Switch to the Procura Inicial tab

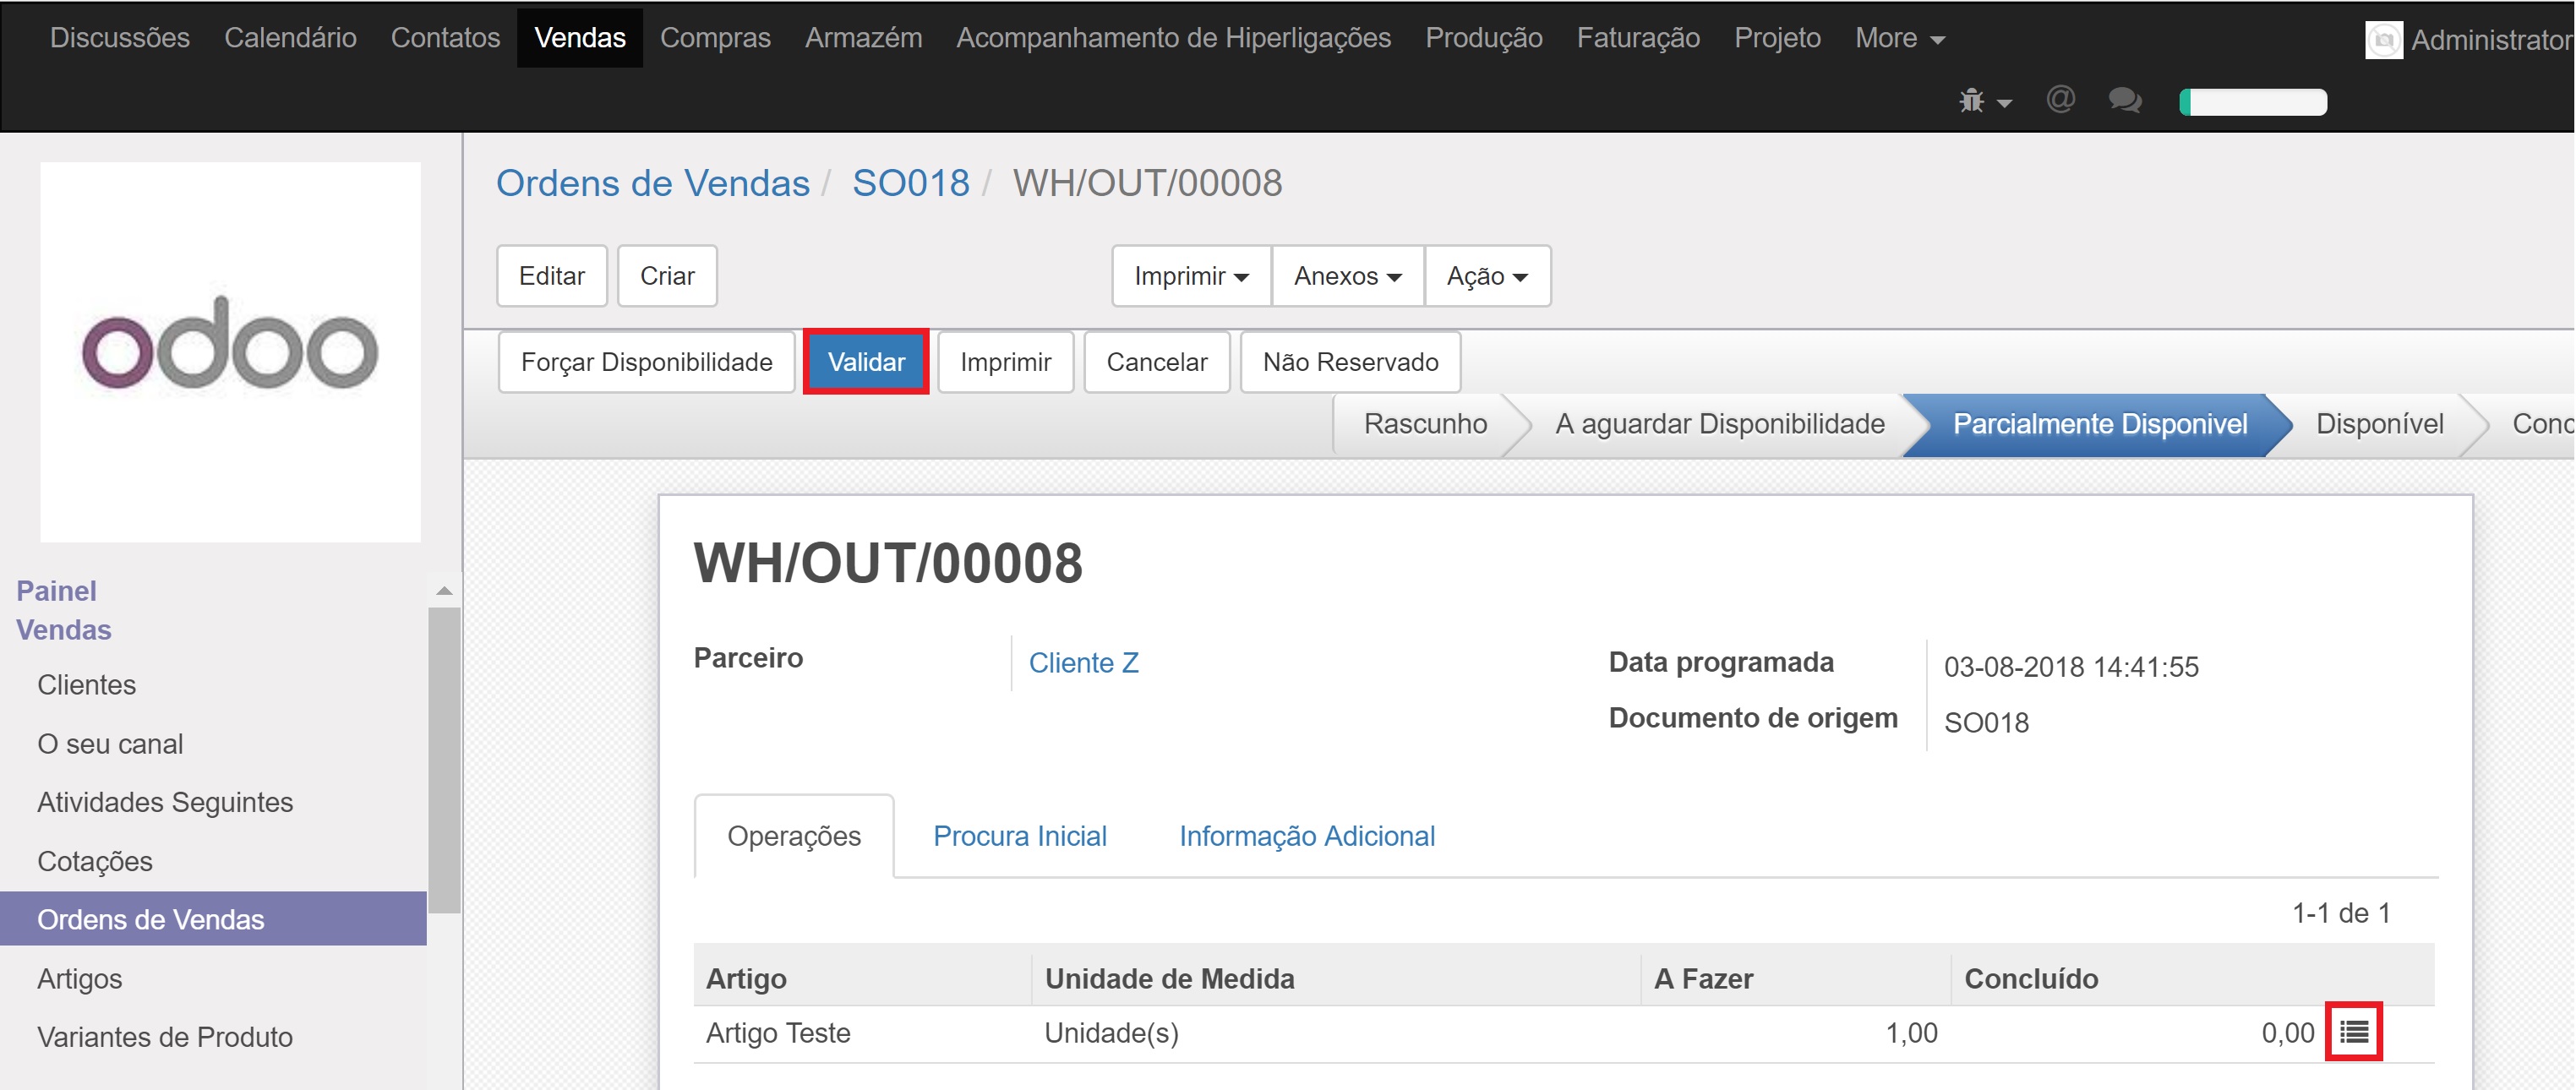coord(1019,836)
